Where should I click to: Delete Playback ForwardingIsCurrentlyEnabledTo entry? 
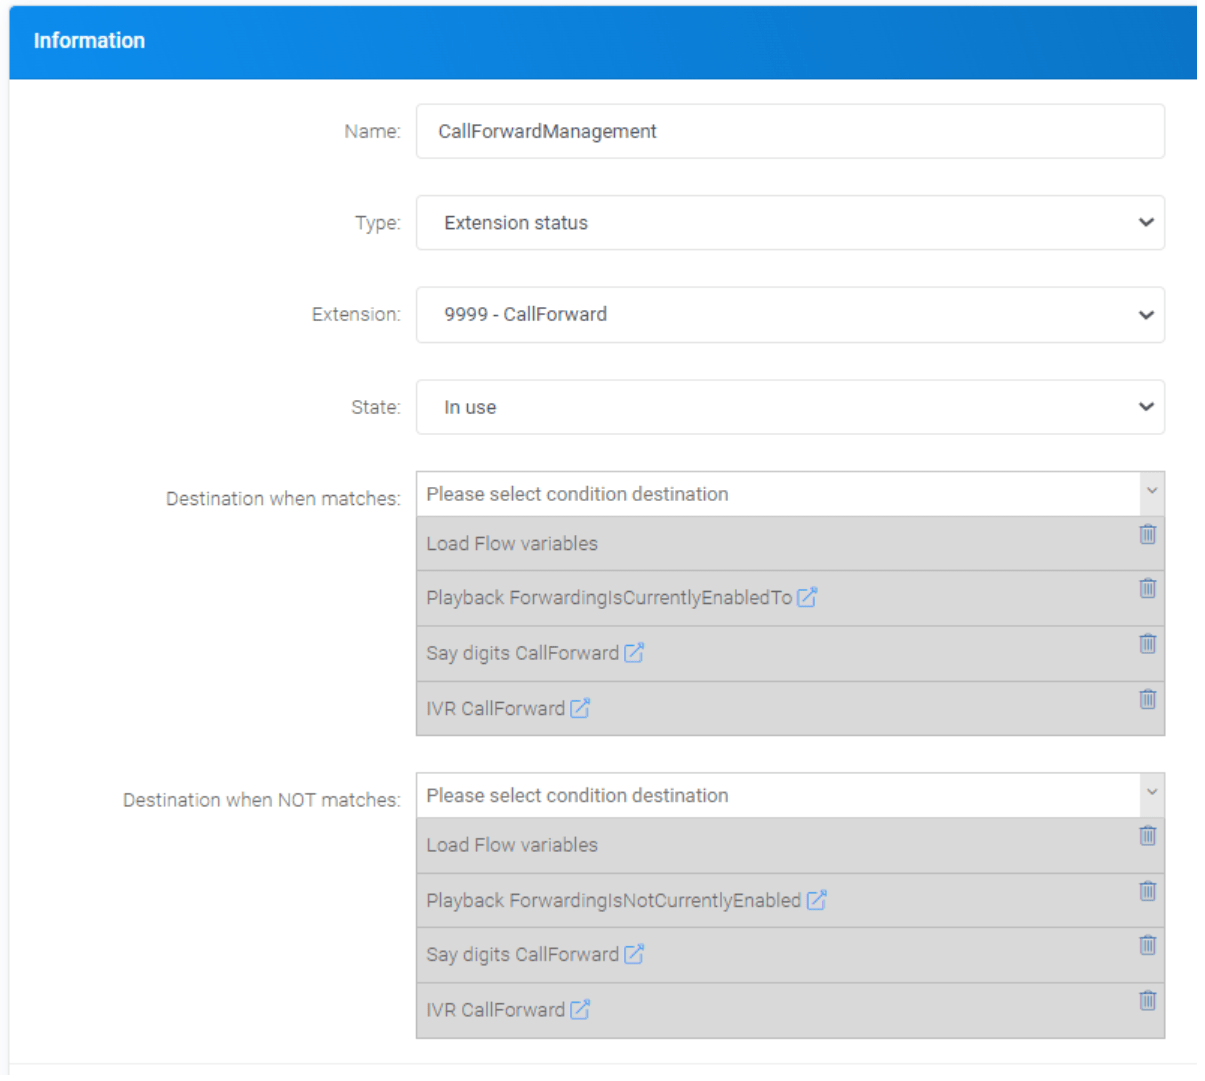[1147, 588]
